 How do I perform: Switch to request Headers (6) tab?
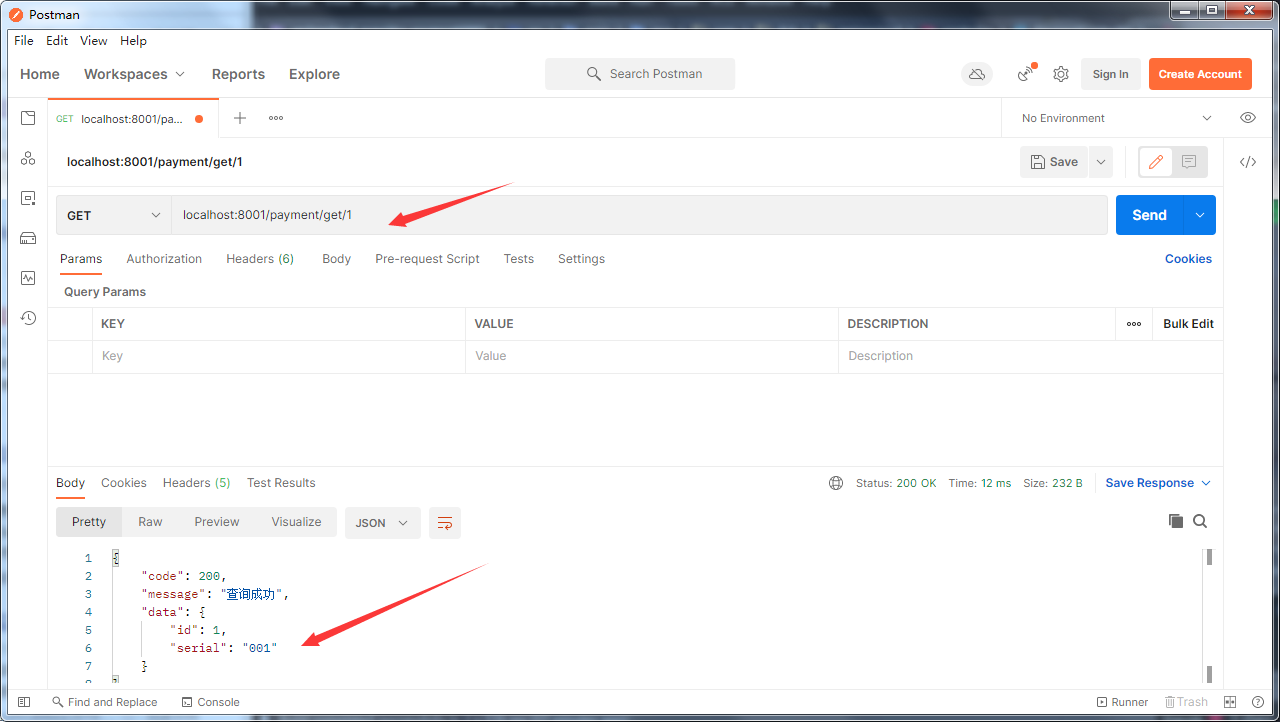coord(260,259)
